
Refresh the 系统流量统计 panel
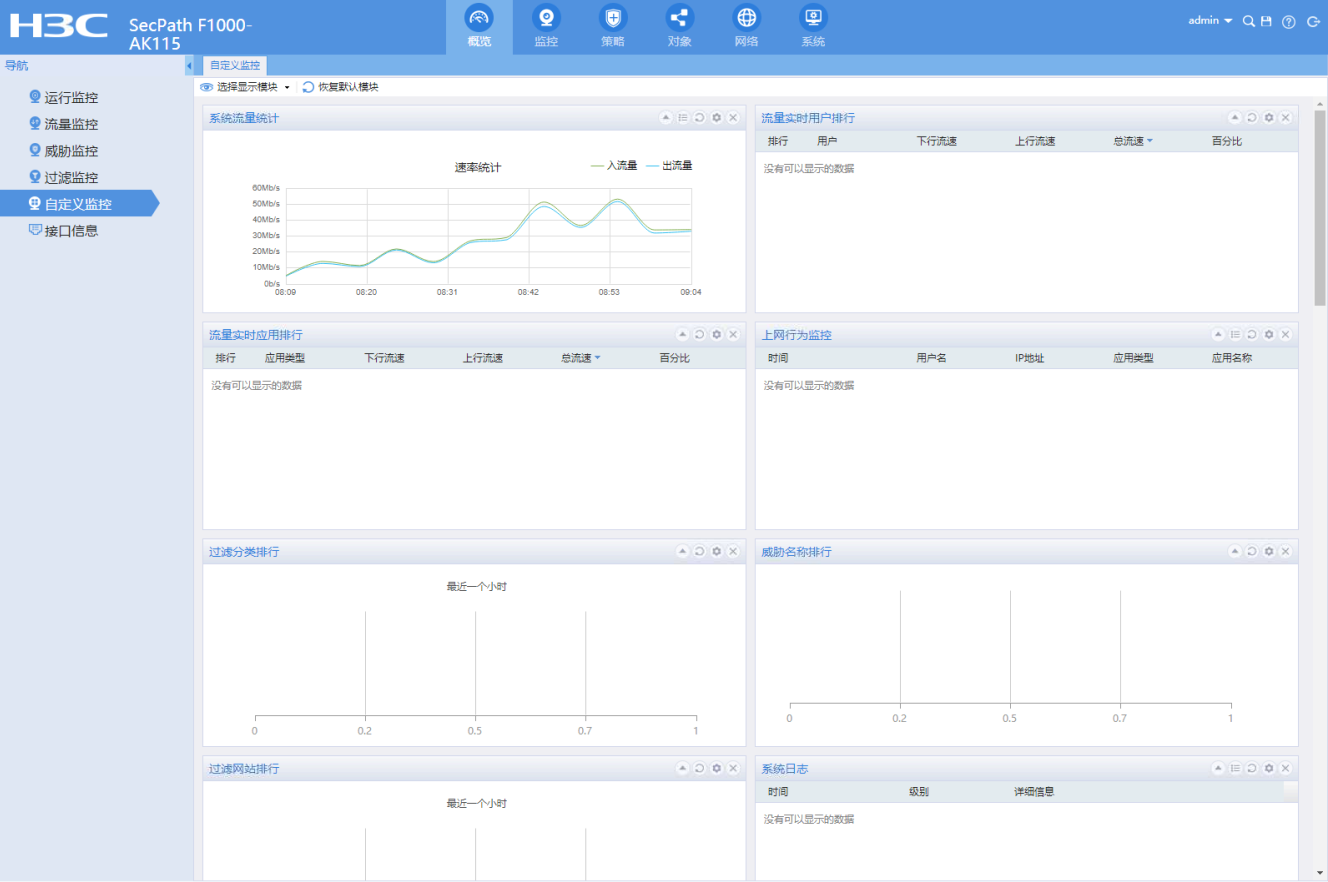(699, 118)
